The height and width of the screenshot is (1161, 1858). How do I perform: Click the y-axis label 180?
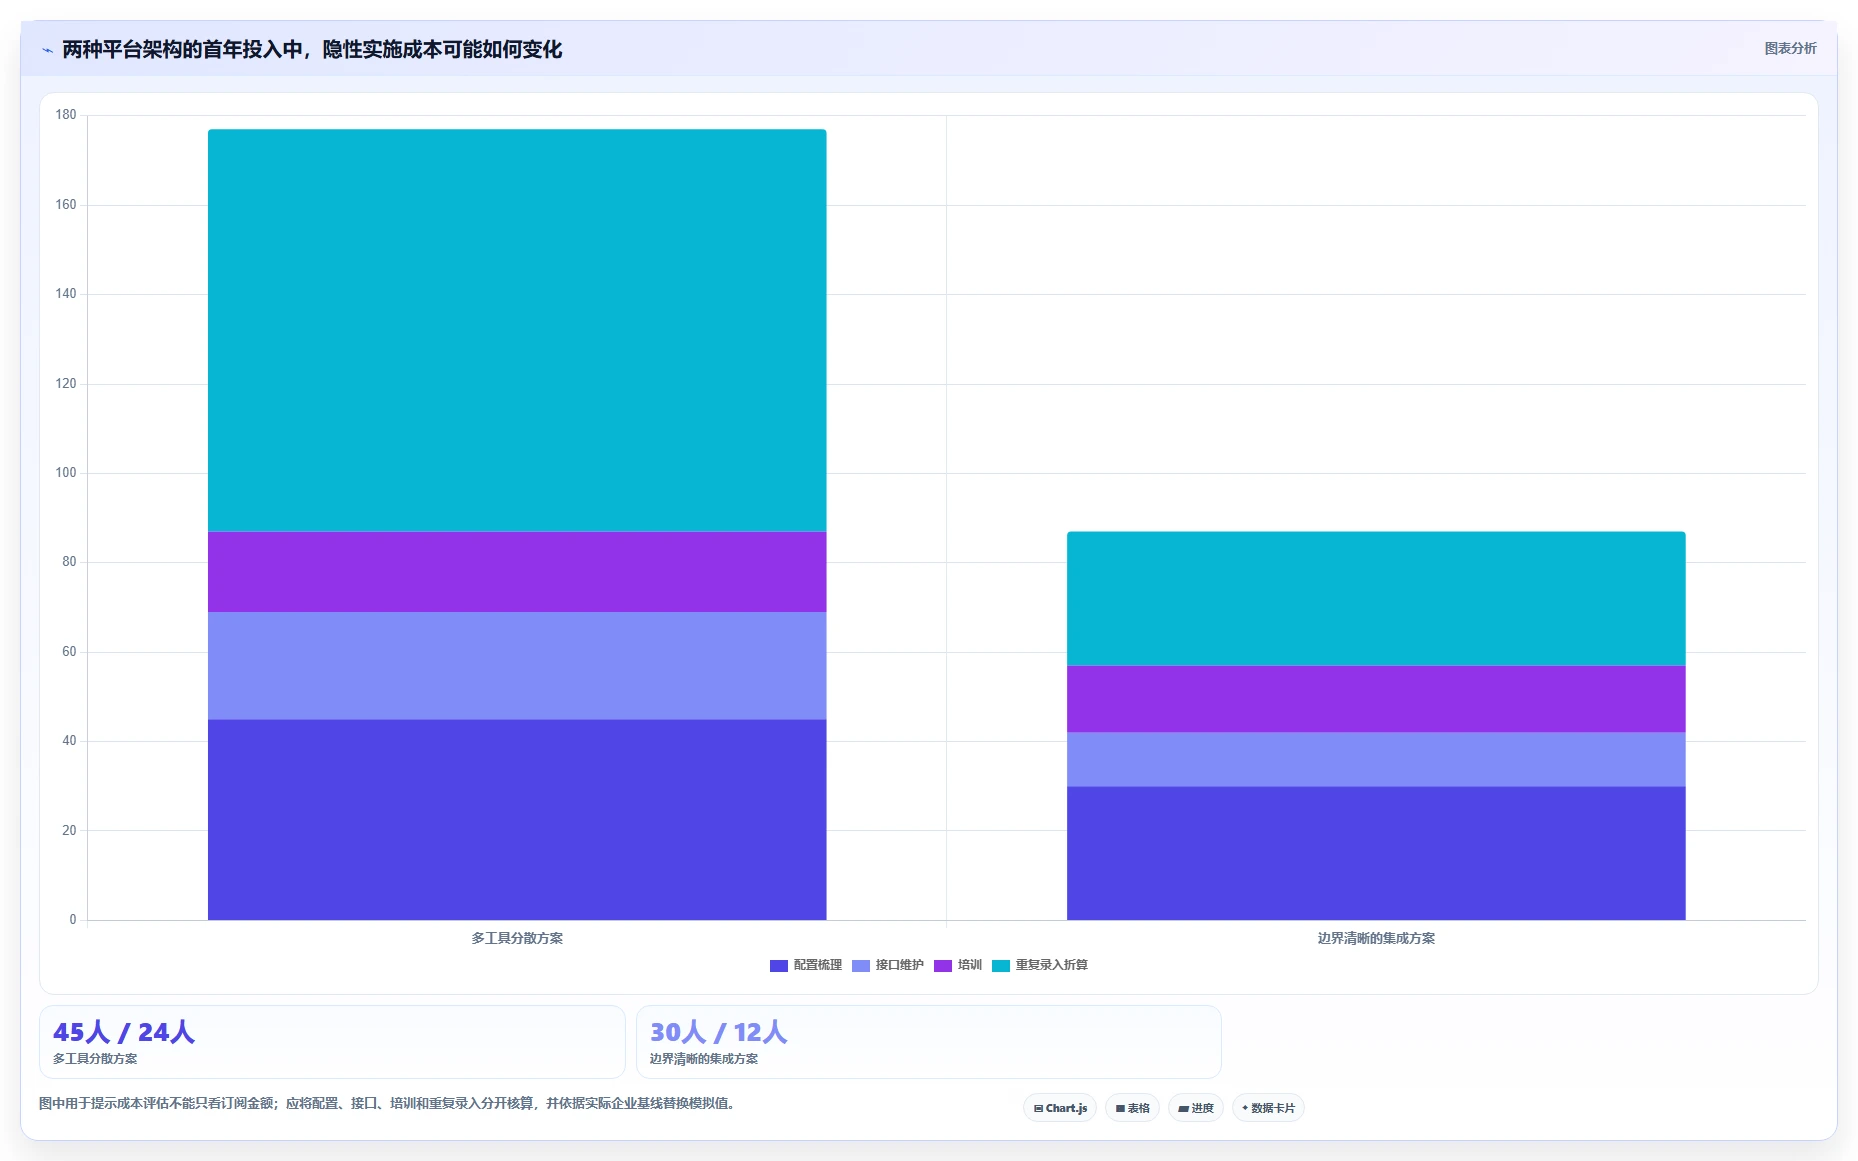[x=66, y=115]
